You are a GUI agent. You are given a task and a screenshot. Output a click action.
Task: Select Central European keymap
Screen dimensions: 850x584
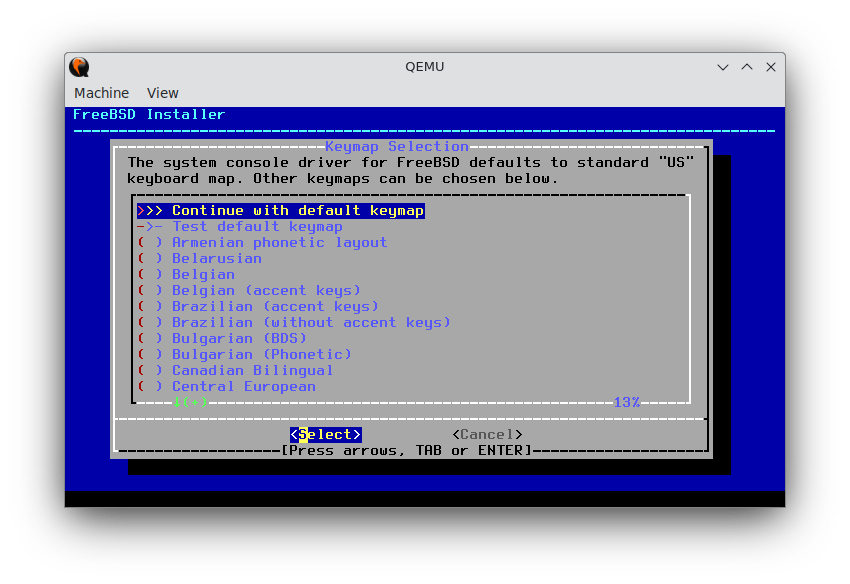244,386
